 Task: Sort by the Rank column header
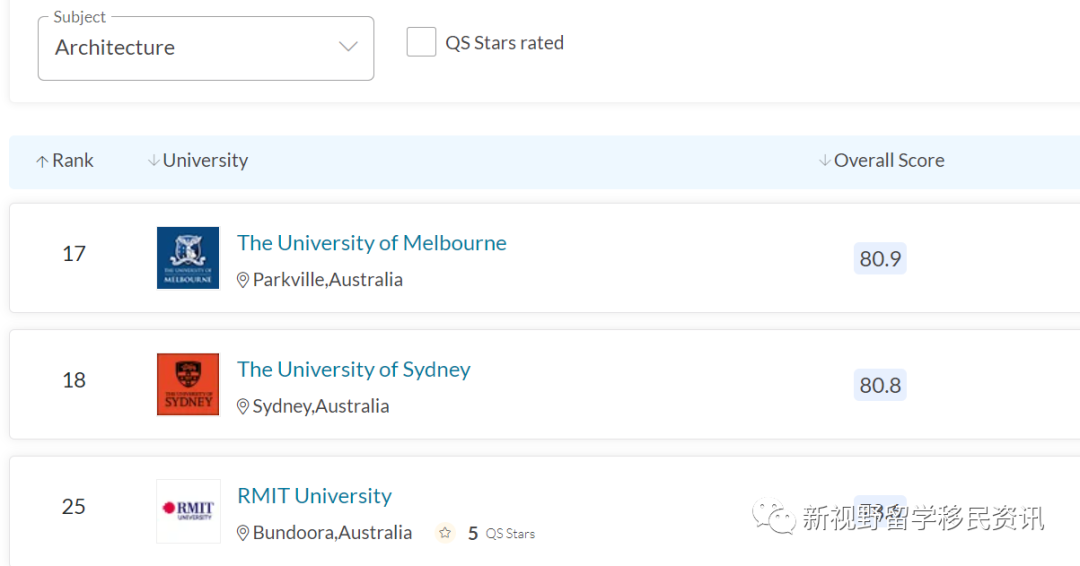point(65,160)
